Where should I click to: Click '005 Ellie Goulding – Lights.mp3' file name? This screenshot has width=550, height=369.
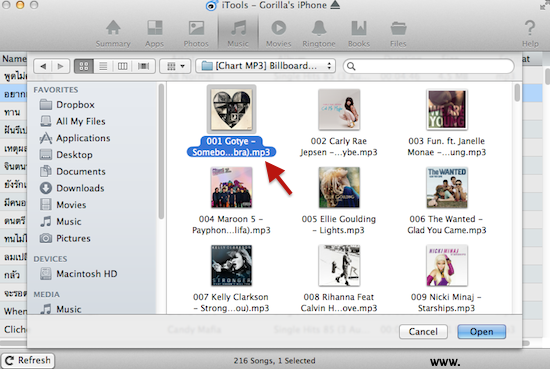[339, 224]
